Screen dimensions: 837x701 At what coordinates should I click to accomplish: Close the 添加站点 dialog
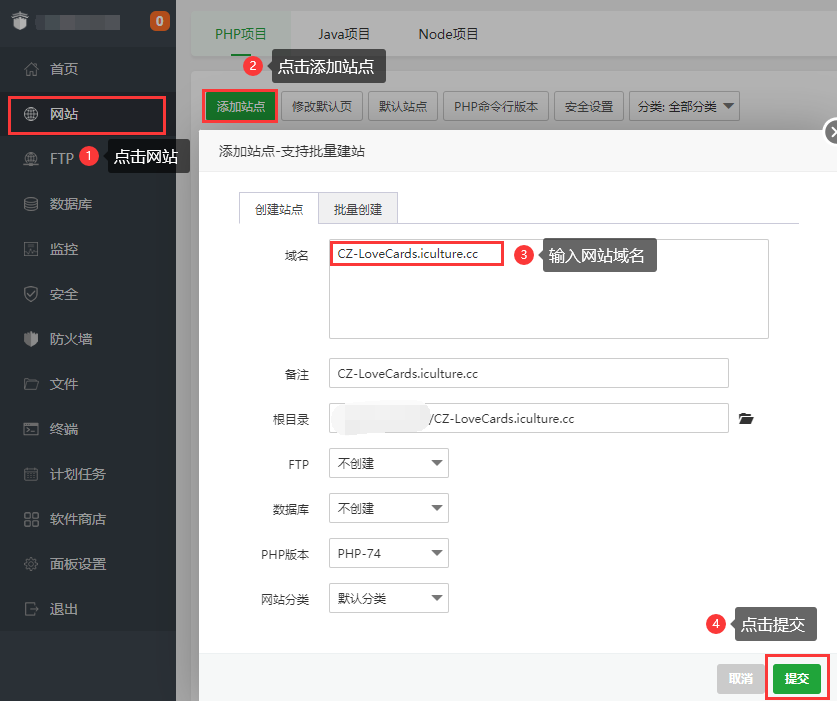pyautogui.click(x=831, y=131)
